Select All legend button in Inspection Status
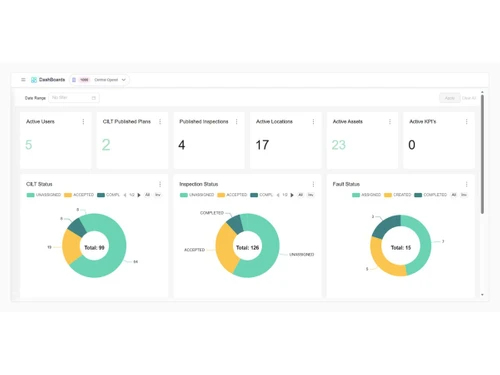 tap(300, 195)
